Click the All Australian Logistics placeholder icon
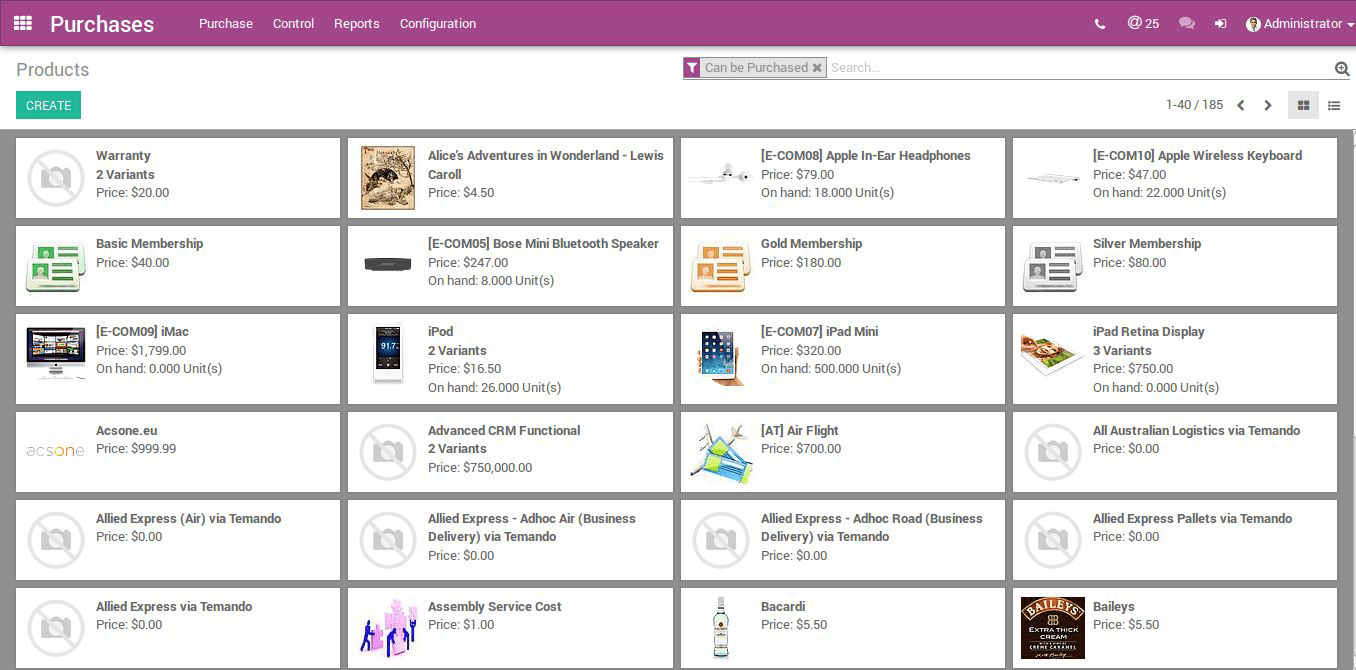1356x670 pixels. 1053,453
